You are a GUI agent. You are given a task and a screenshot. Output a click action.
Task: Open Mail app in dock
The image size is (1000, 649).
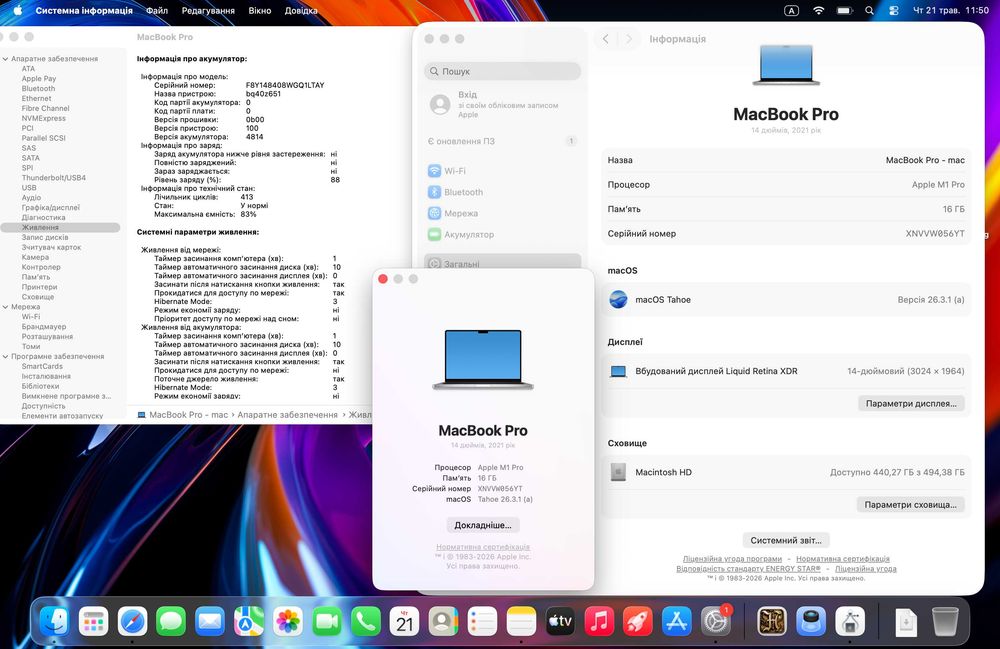click(x=210, y=620)
